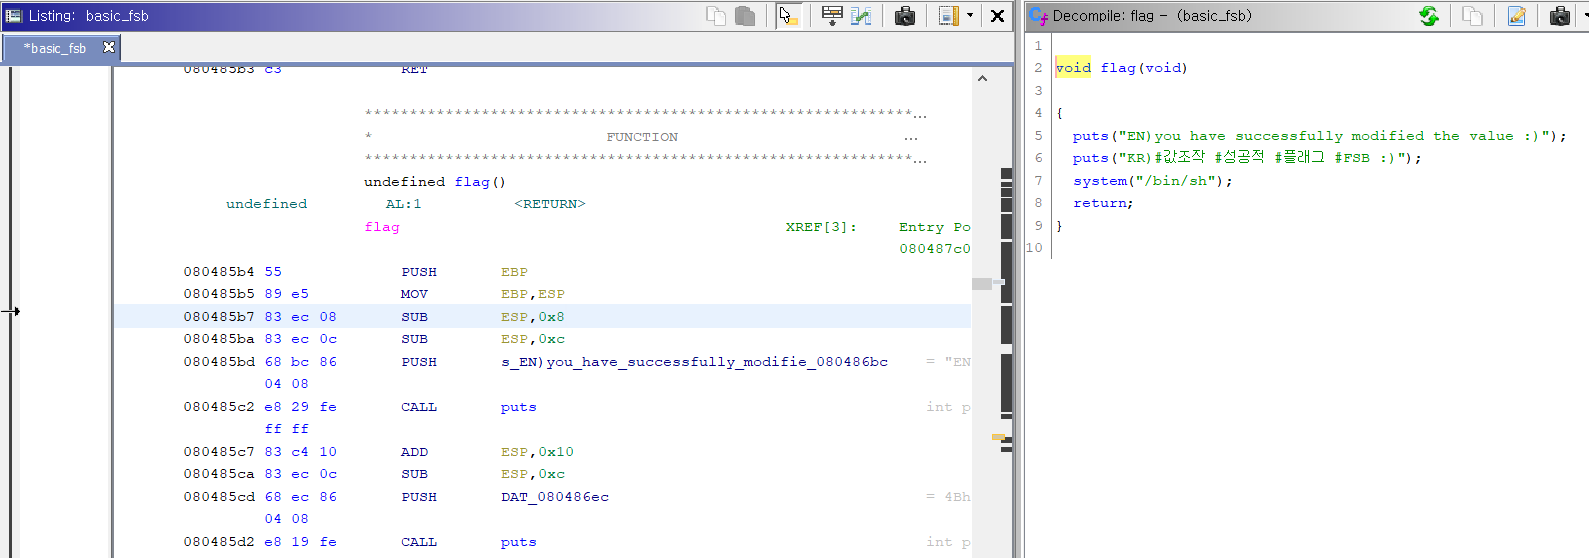Image resolution: width=1589 pixels, height=558 pixels.
Task: Click line number 7 in decompiler
Action: pos(1038,181)
